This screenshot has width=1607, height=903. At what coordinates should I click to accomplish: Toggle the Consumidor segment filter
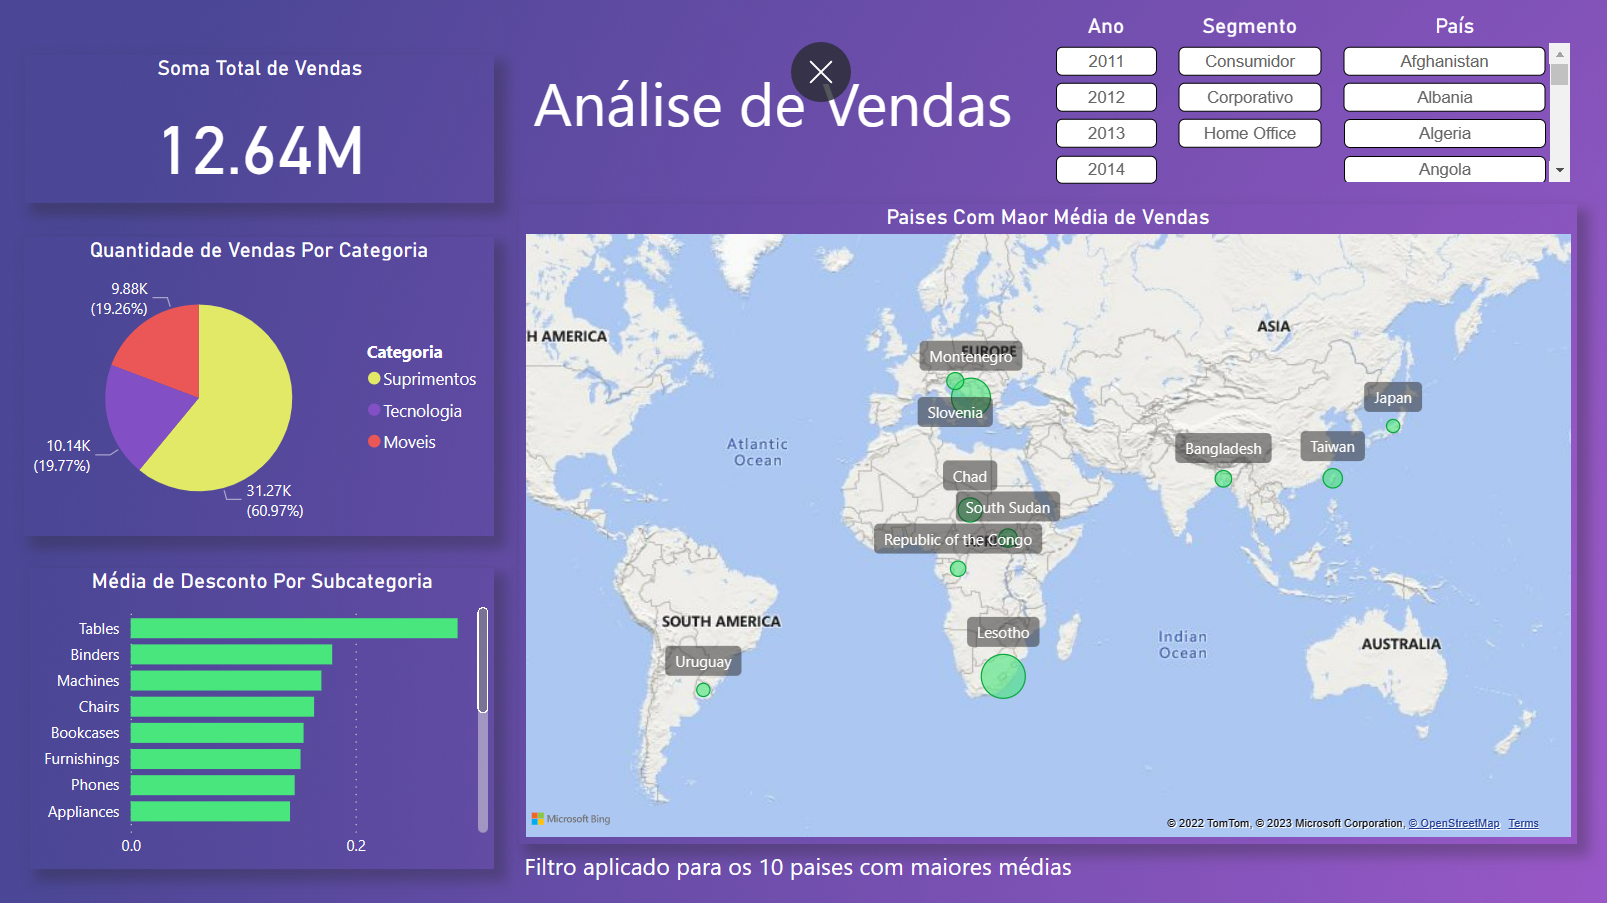click(x=1249, y=61)
